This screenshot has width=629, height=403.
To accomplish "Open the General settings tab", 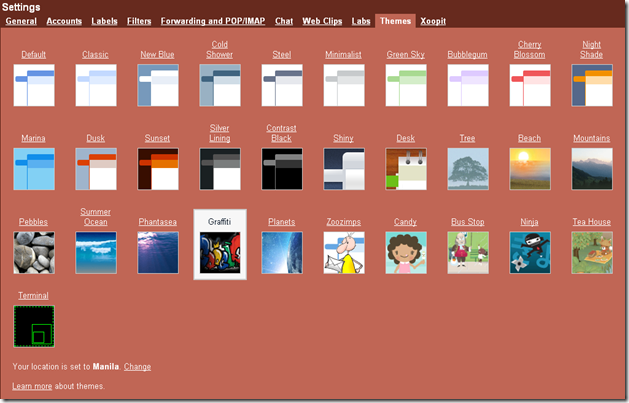I will (x=21, y=21).
